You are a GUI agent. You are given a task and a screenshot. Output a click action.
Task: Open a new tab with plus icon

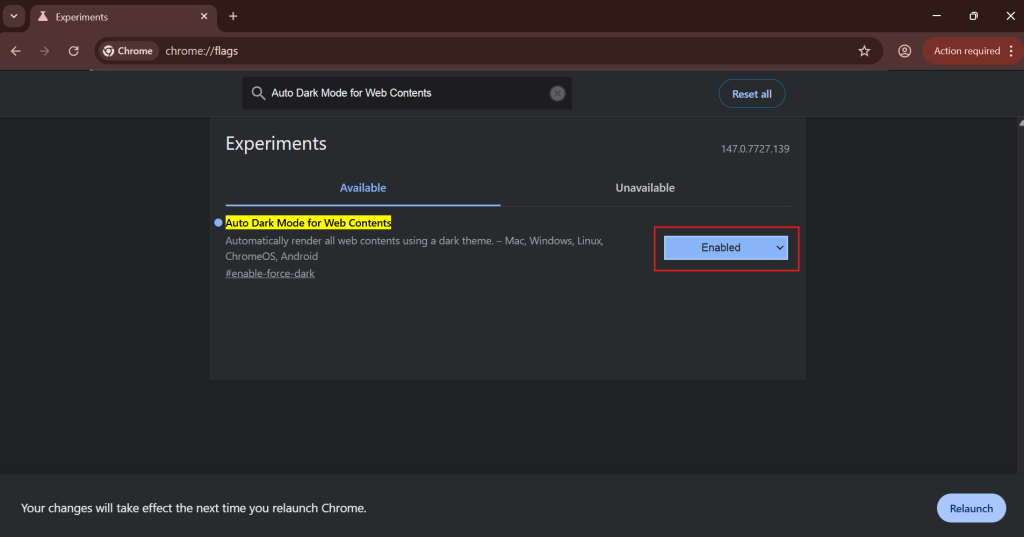[233, 16]
